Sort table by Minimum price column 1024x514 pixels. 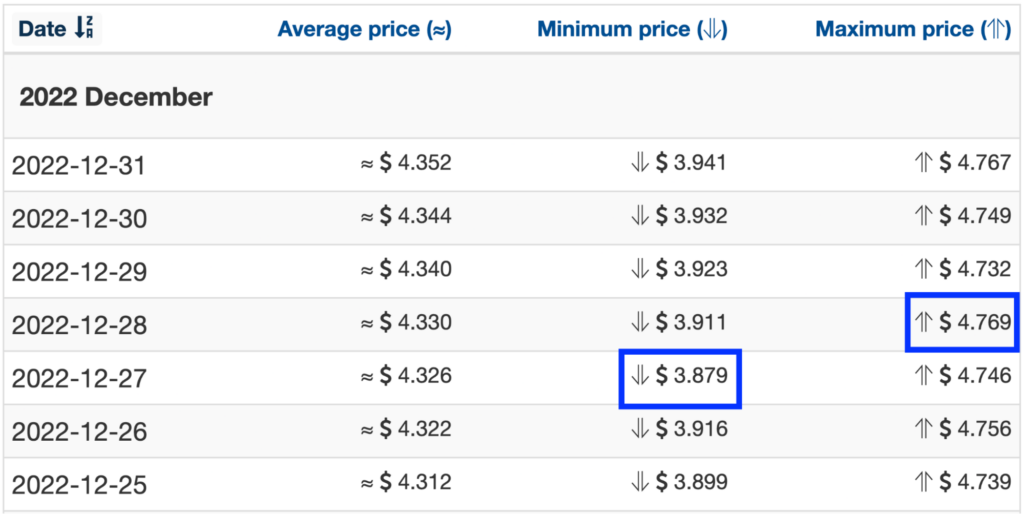[632, 29]
